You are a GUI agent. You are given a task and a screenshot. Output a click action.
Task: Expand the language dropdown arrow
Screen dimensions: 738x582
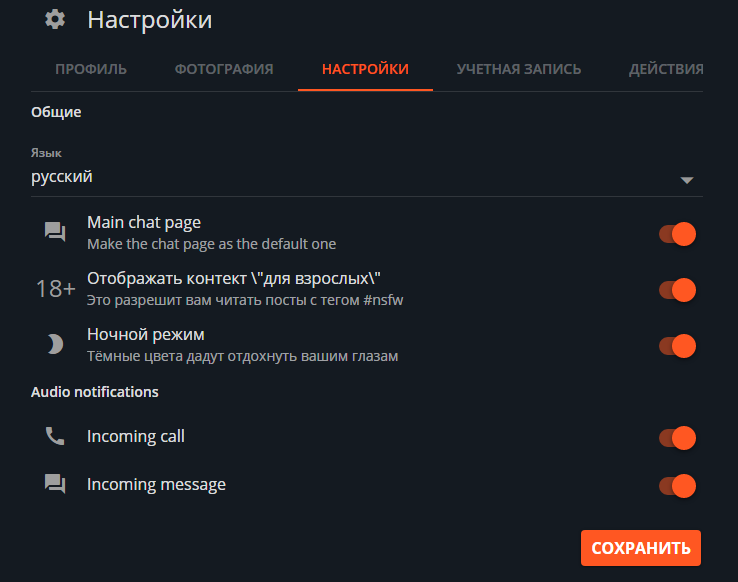point(686,180)
